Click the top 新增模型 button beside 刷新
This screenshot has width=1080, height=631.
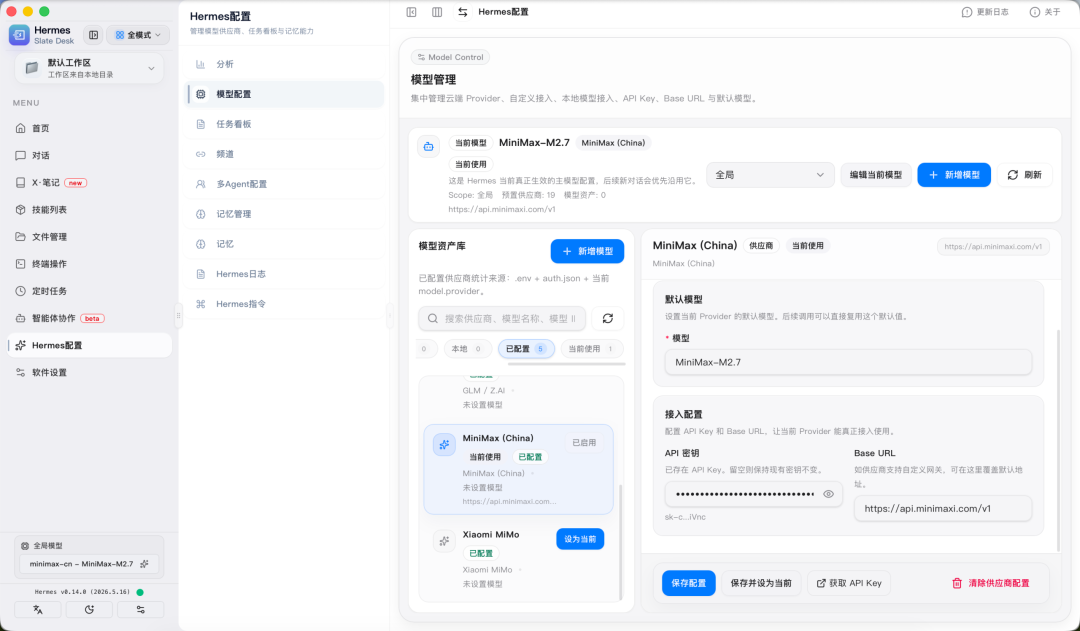click(x=954, y=175)
